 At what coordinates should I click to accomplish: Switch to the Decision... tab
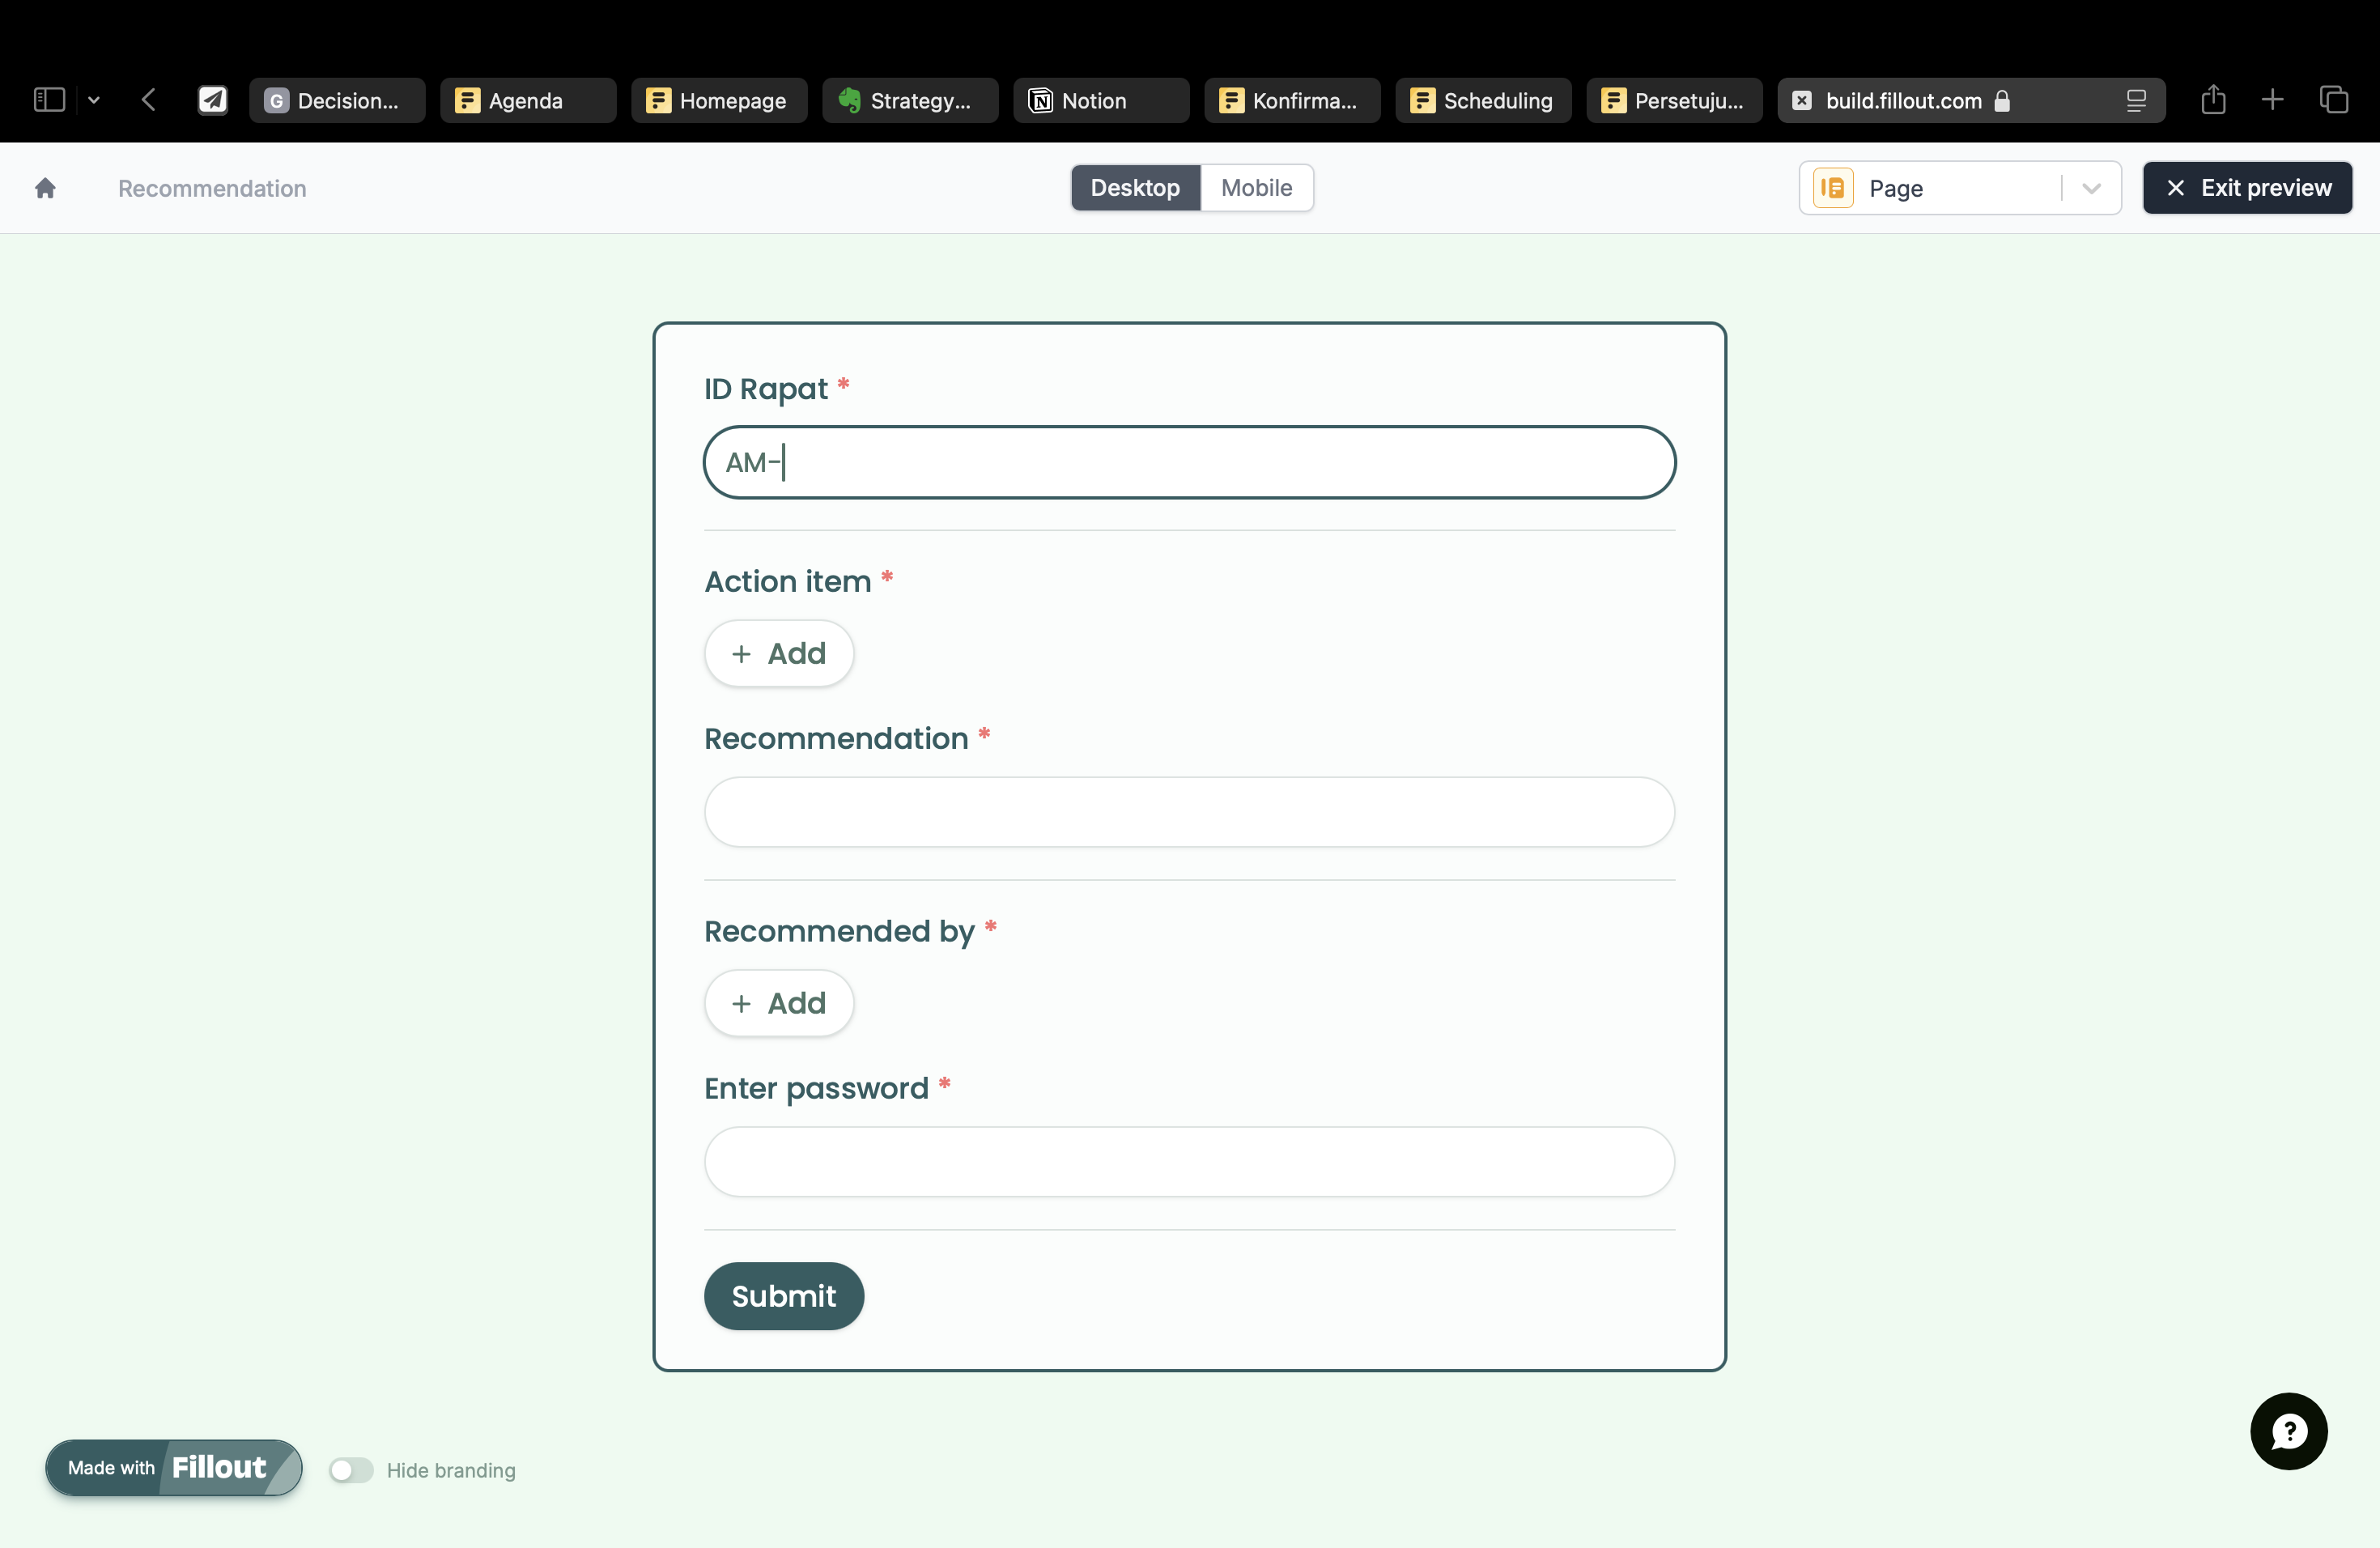(x=337, y=100)
